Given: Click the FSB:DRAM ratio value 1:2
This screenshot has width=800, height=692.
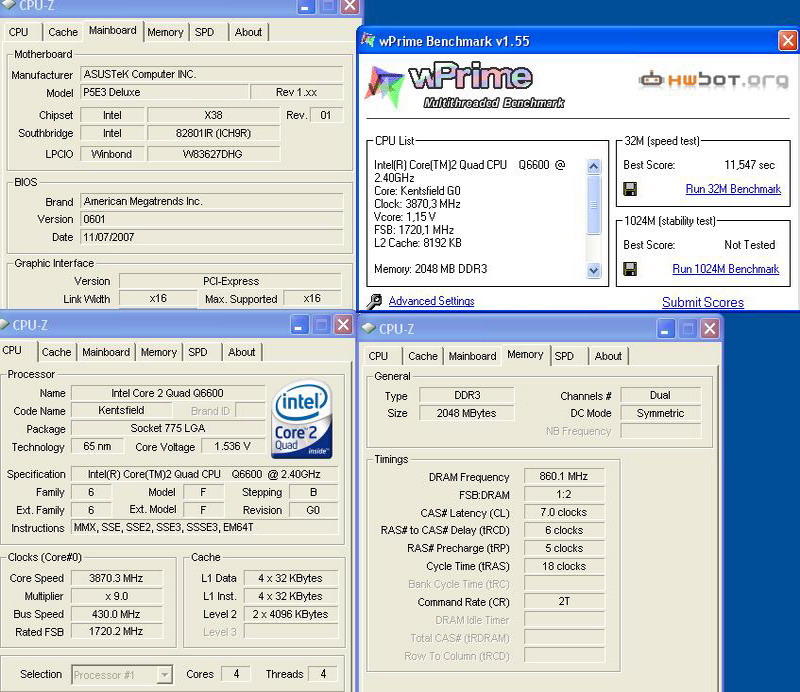Looking at the screenshot, I should point(564,495).
